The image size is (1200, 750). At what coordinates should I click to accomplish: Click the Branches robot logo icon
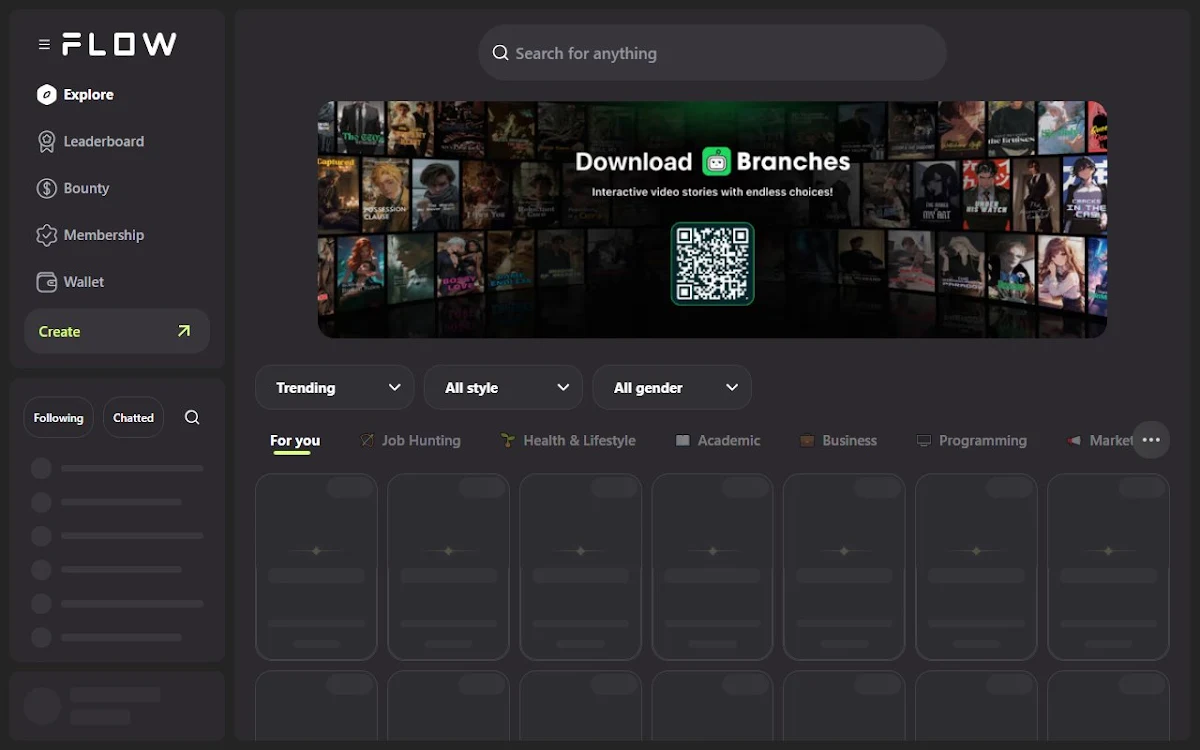coord(716,161)
